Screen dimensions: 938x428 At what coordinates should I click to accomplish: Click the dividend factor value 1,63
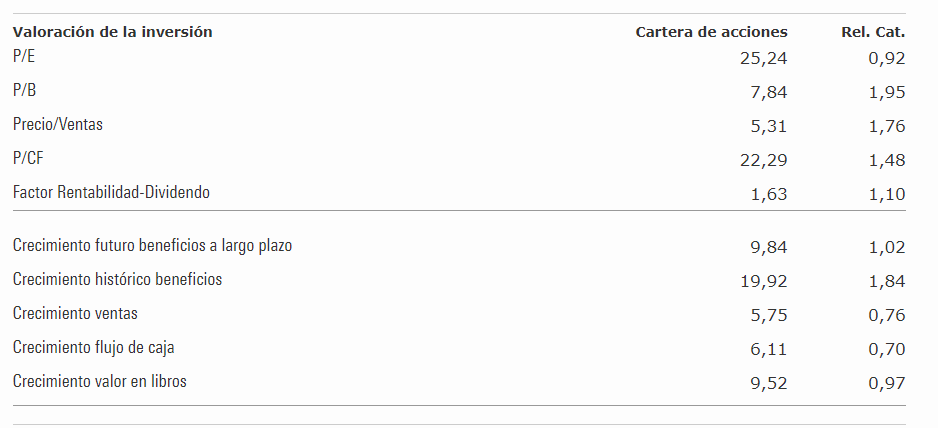[x=768, y=193]
